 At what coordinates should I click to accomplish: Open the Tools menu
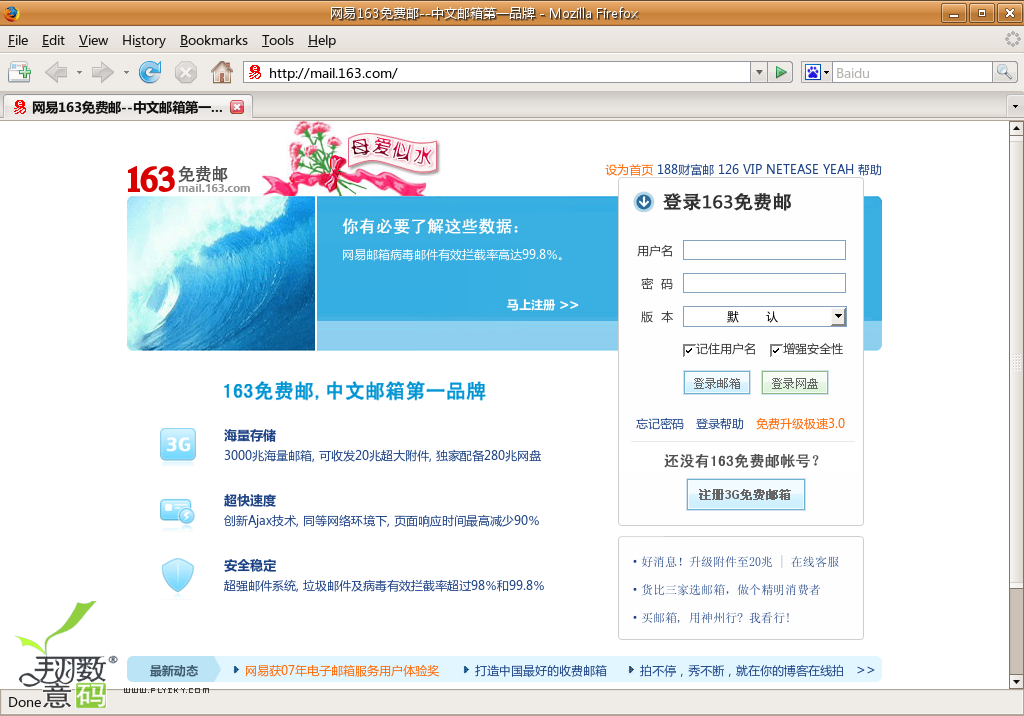(278, 41)
